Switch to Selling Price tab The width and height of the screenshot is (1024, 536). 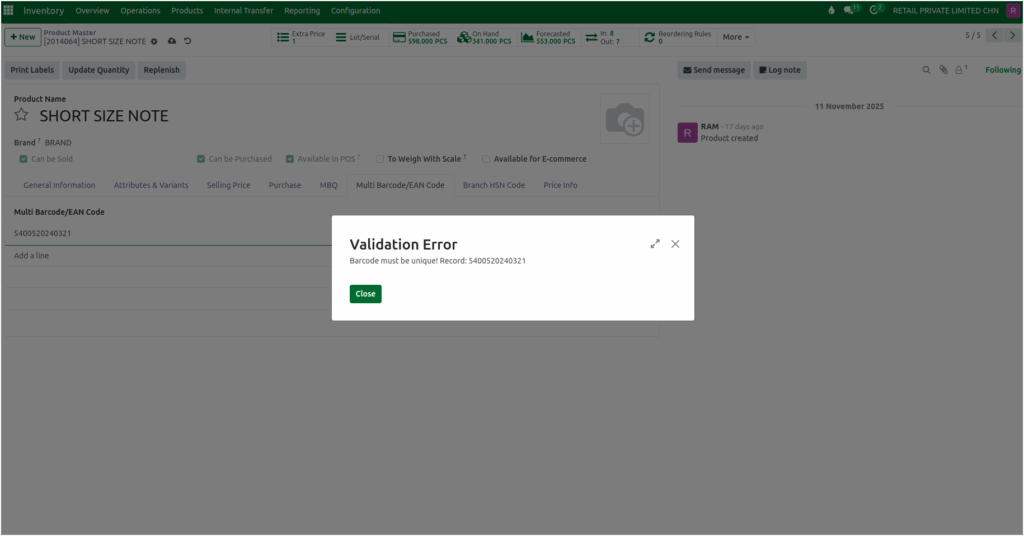[229, 185]
